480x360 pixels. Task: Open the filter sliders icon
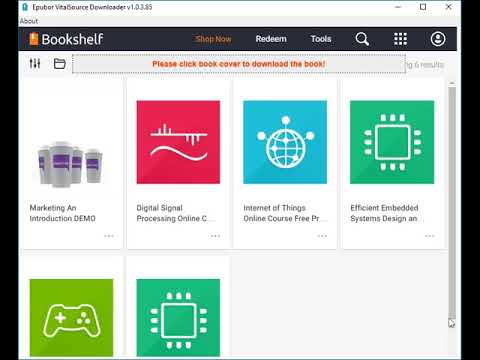coord(35,63)
